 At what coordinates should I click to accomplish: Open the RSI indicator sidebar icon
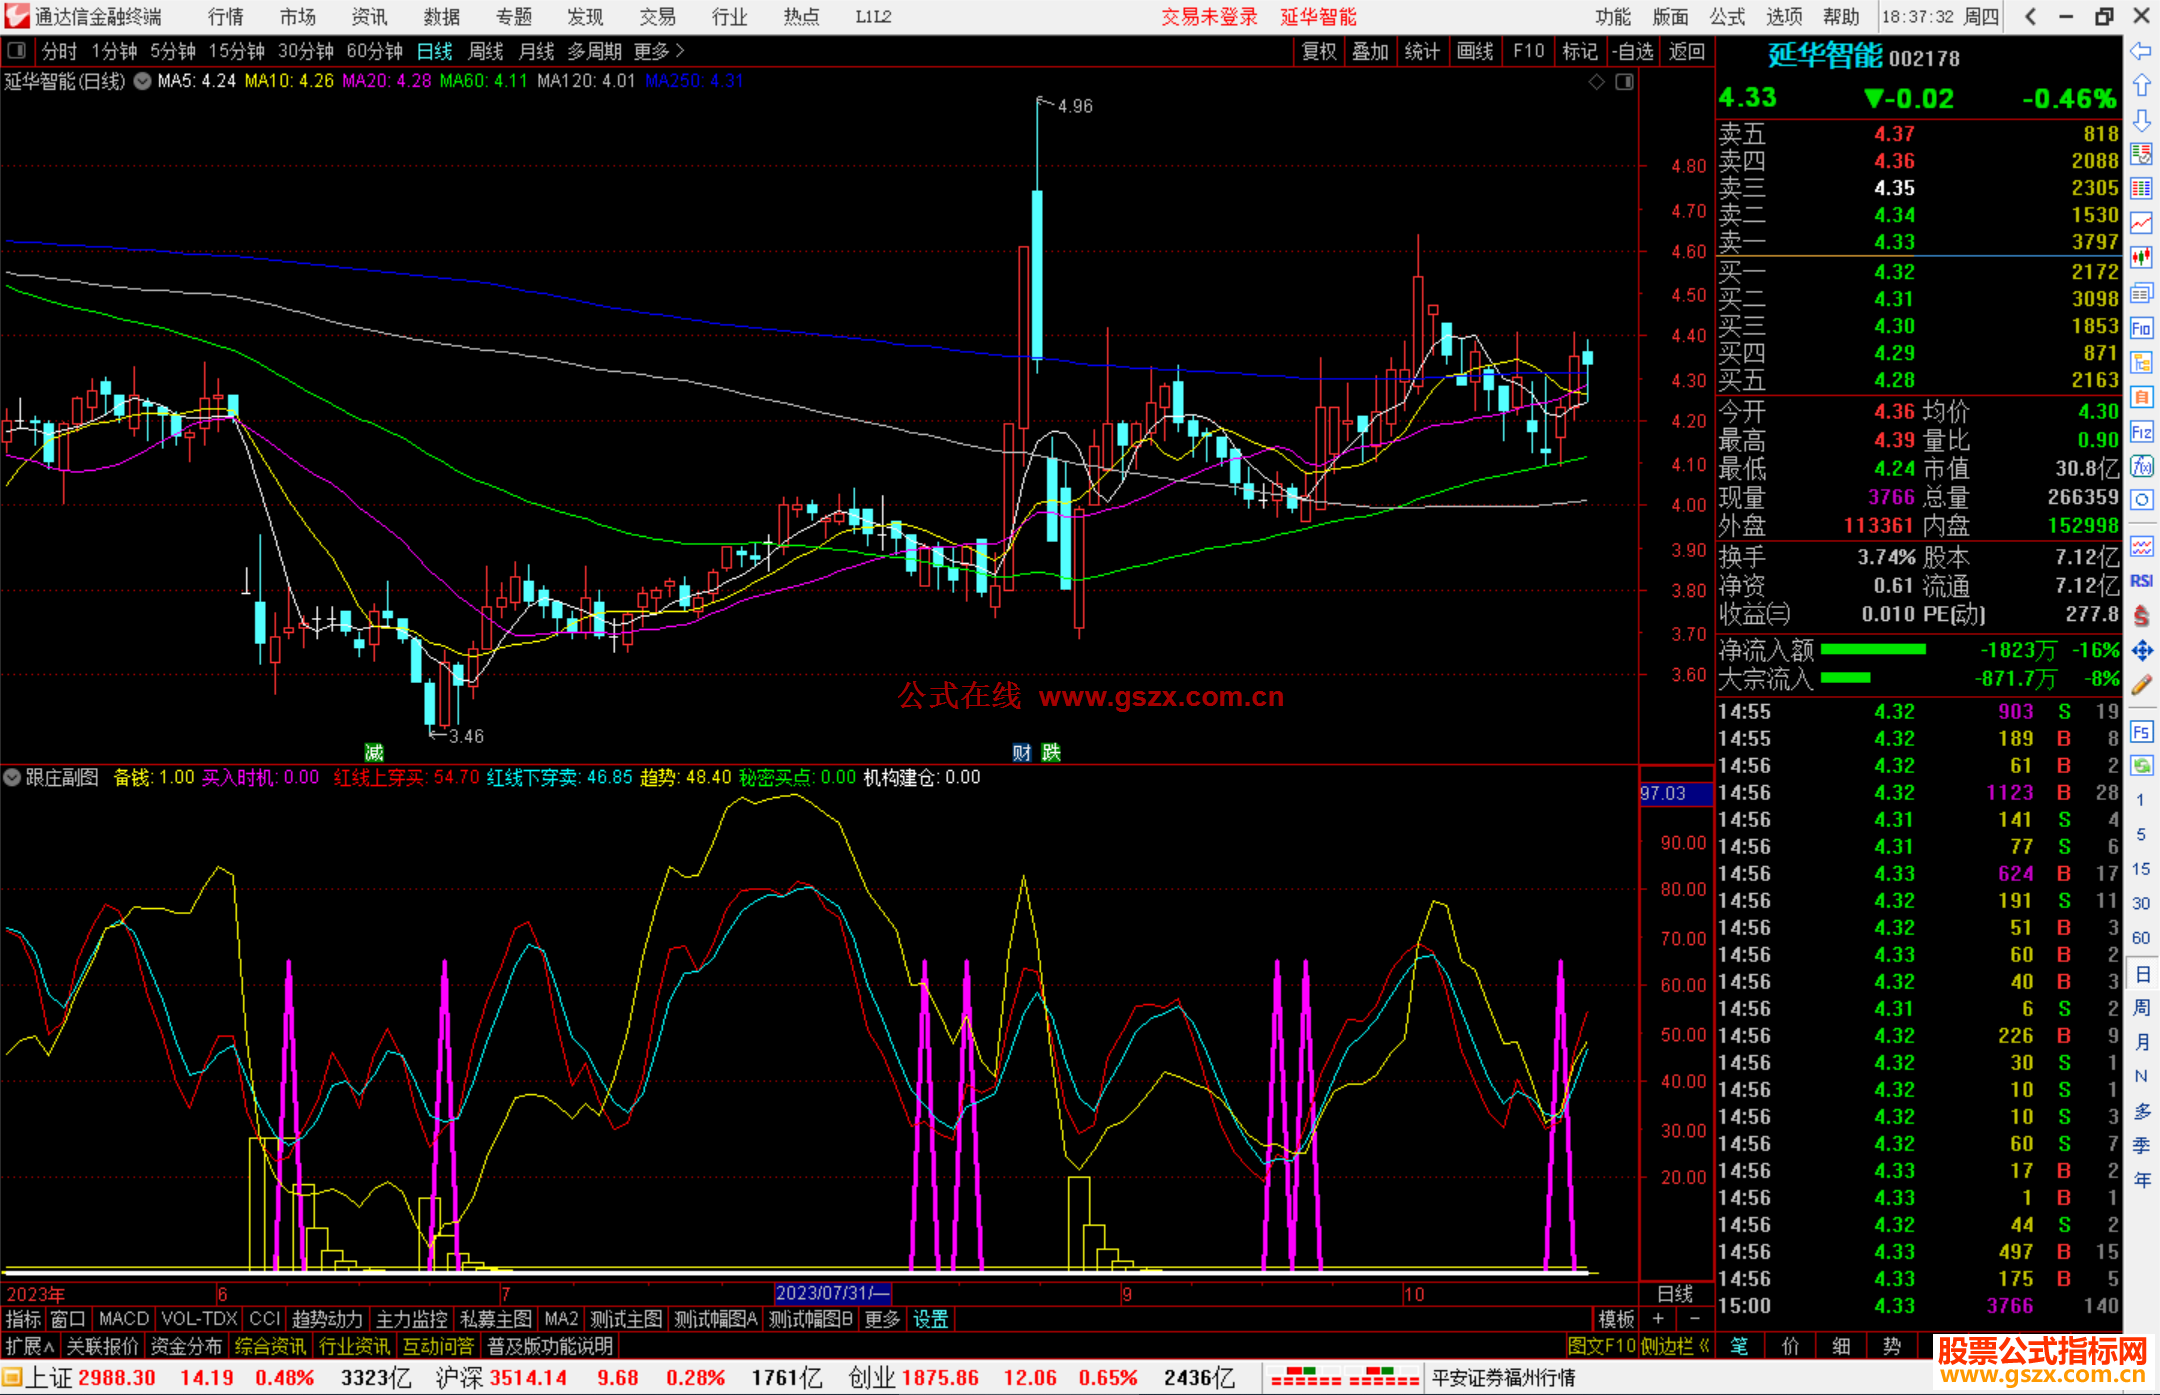(x=2141, y=581)
